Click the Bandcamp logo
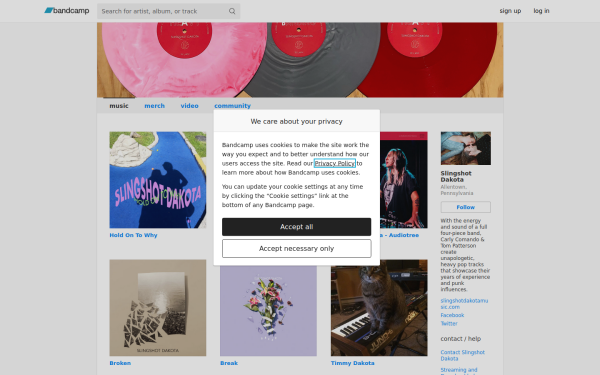 pyautogui.click(x=67, y=11)
